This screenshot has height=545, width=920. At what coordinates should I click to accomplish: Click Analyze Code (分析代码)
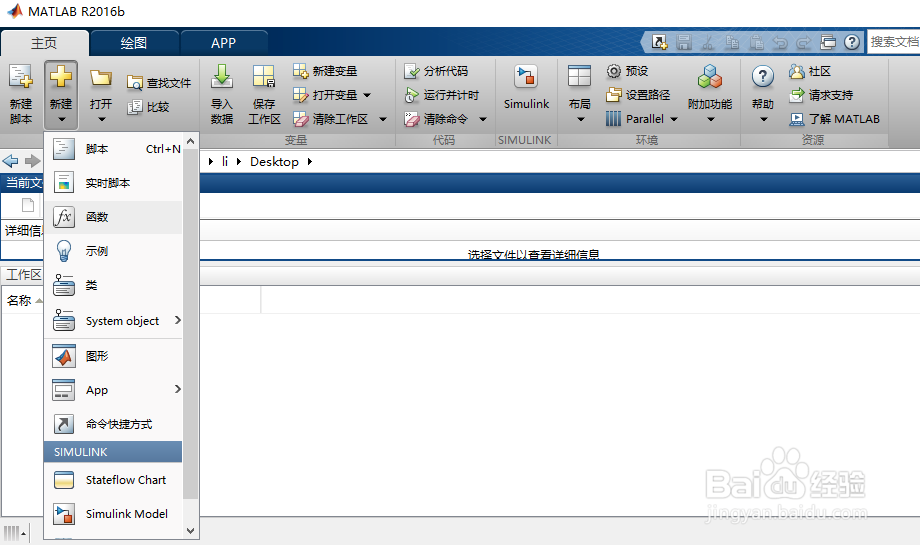tap(436, 71)
